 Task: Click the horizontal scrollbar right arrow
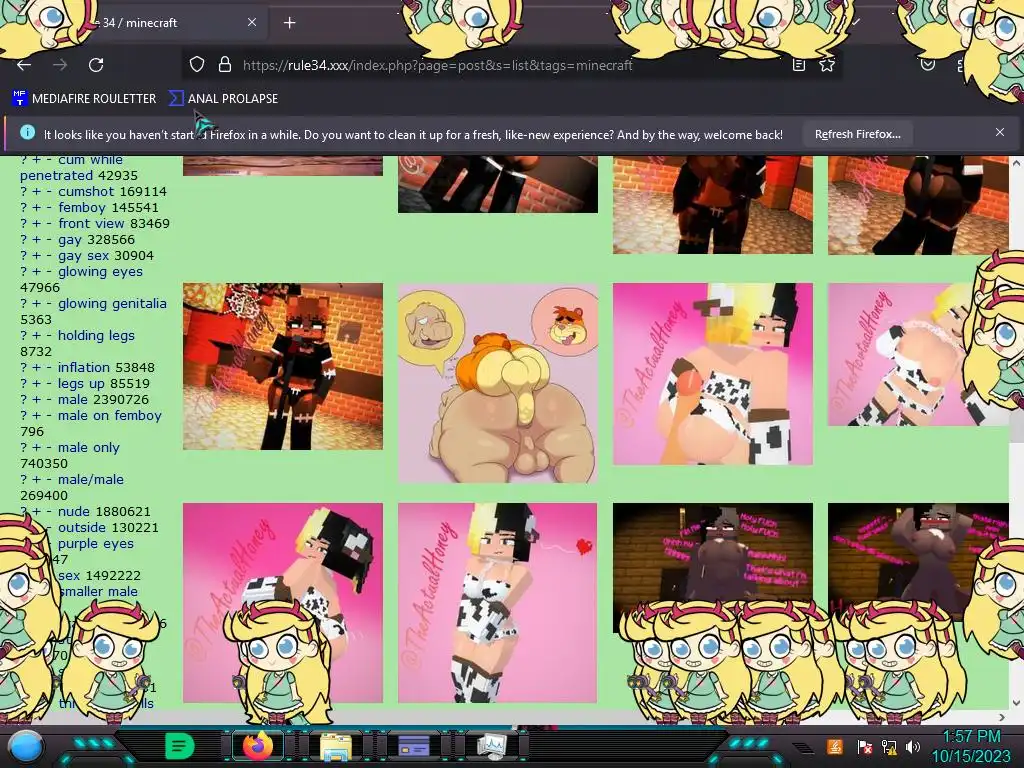coord(1002,717)
